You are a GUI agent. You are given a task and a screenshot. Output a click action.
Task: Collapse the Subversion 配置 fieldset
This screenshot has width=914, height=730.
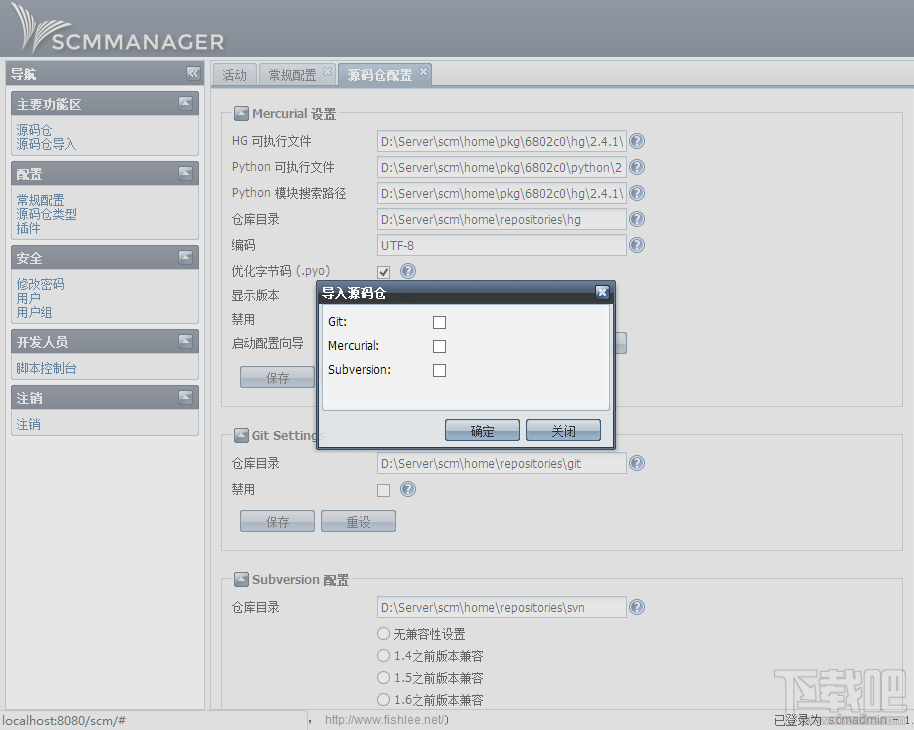pos(241,579)
